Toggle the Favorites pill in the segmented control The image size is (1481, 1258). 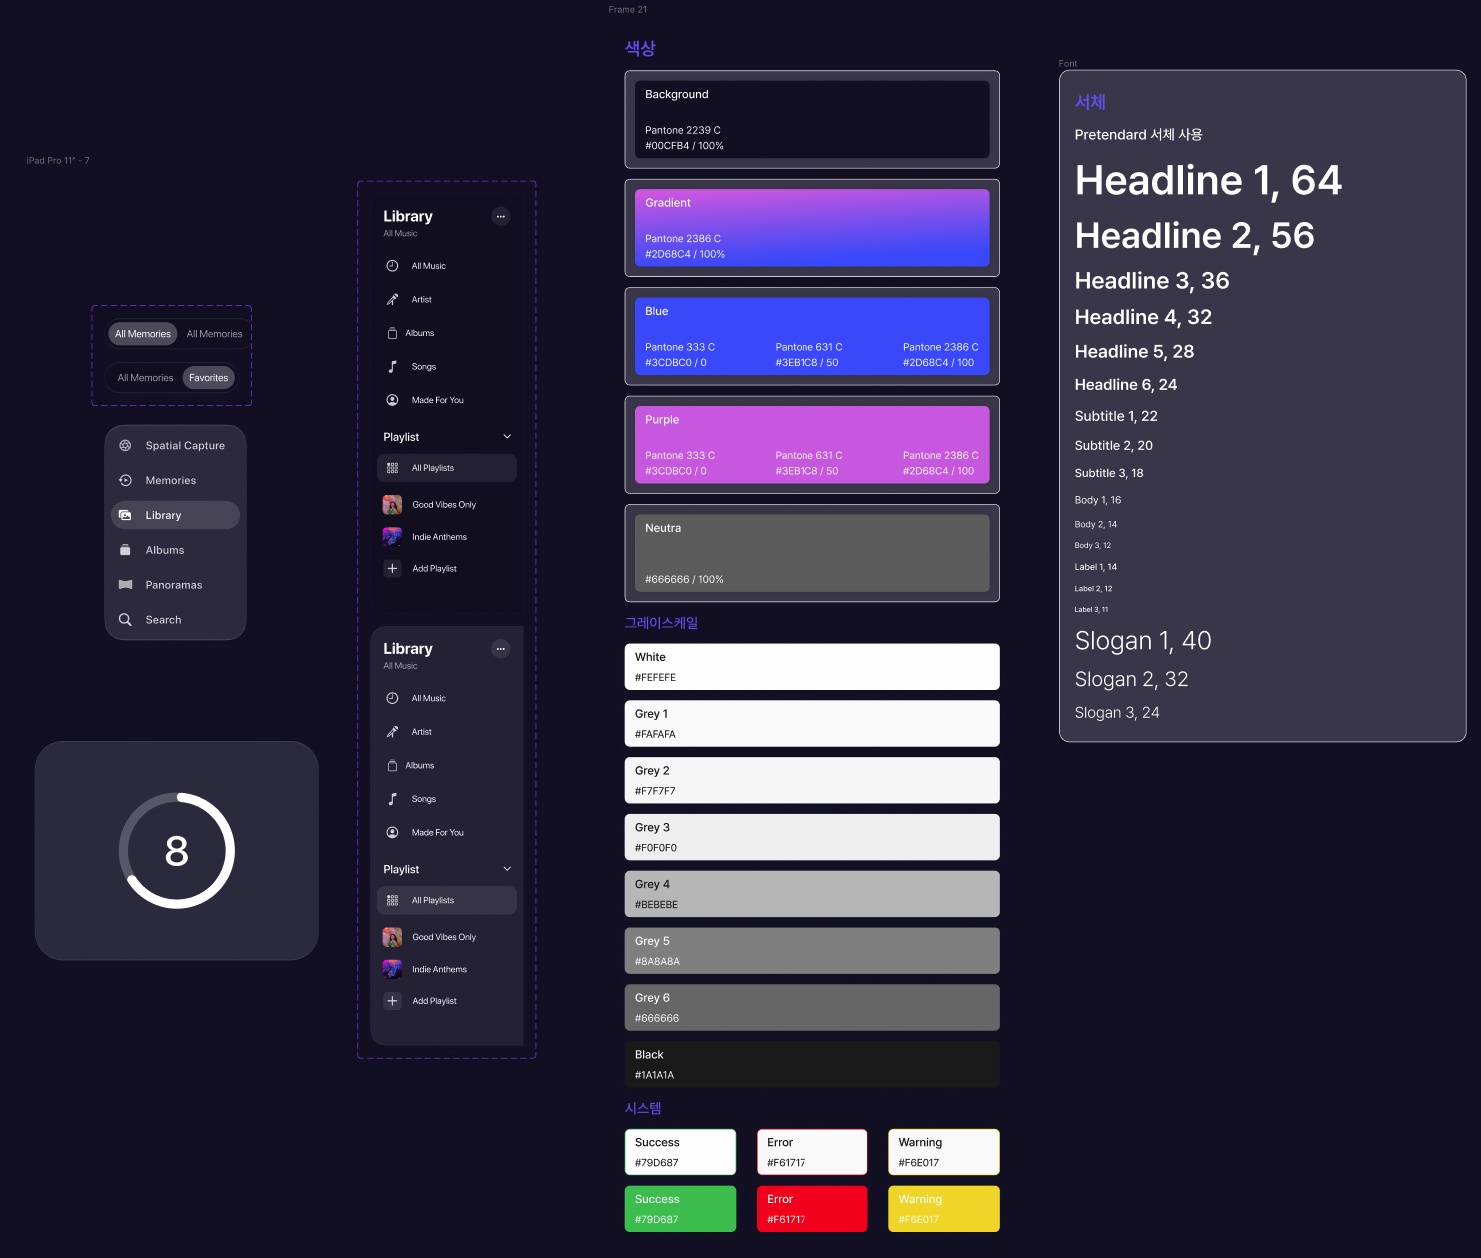[x=208, y=377]
